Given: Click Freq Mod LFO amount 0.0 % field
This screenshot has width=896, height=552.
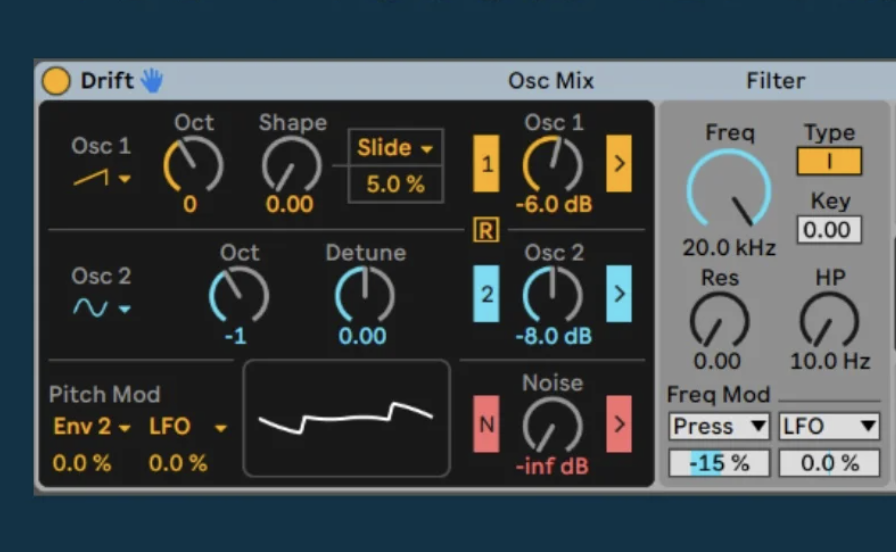Looking at the screenshot, I should [x=829, y=463].
